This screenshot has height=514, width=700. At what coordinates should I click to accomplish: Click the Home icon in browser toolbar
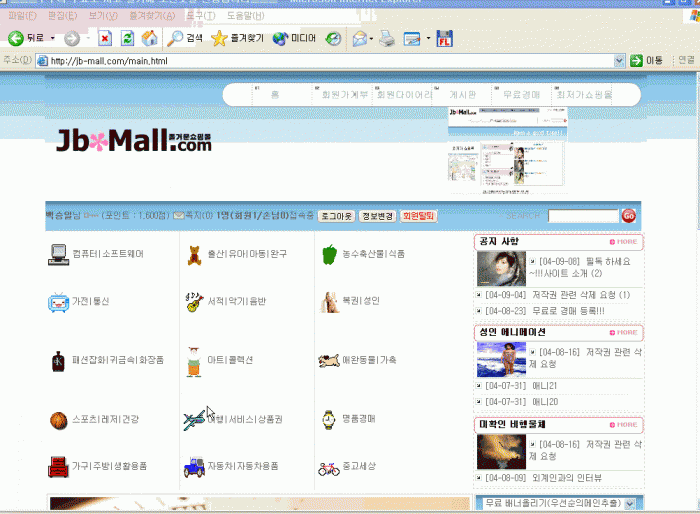(x=149, y=39)
